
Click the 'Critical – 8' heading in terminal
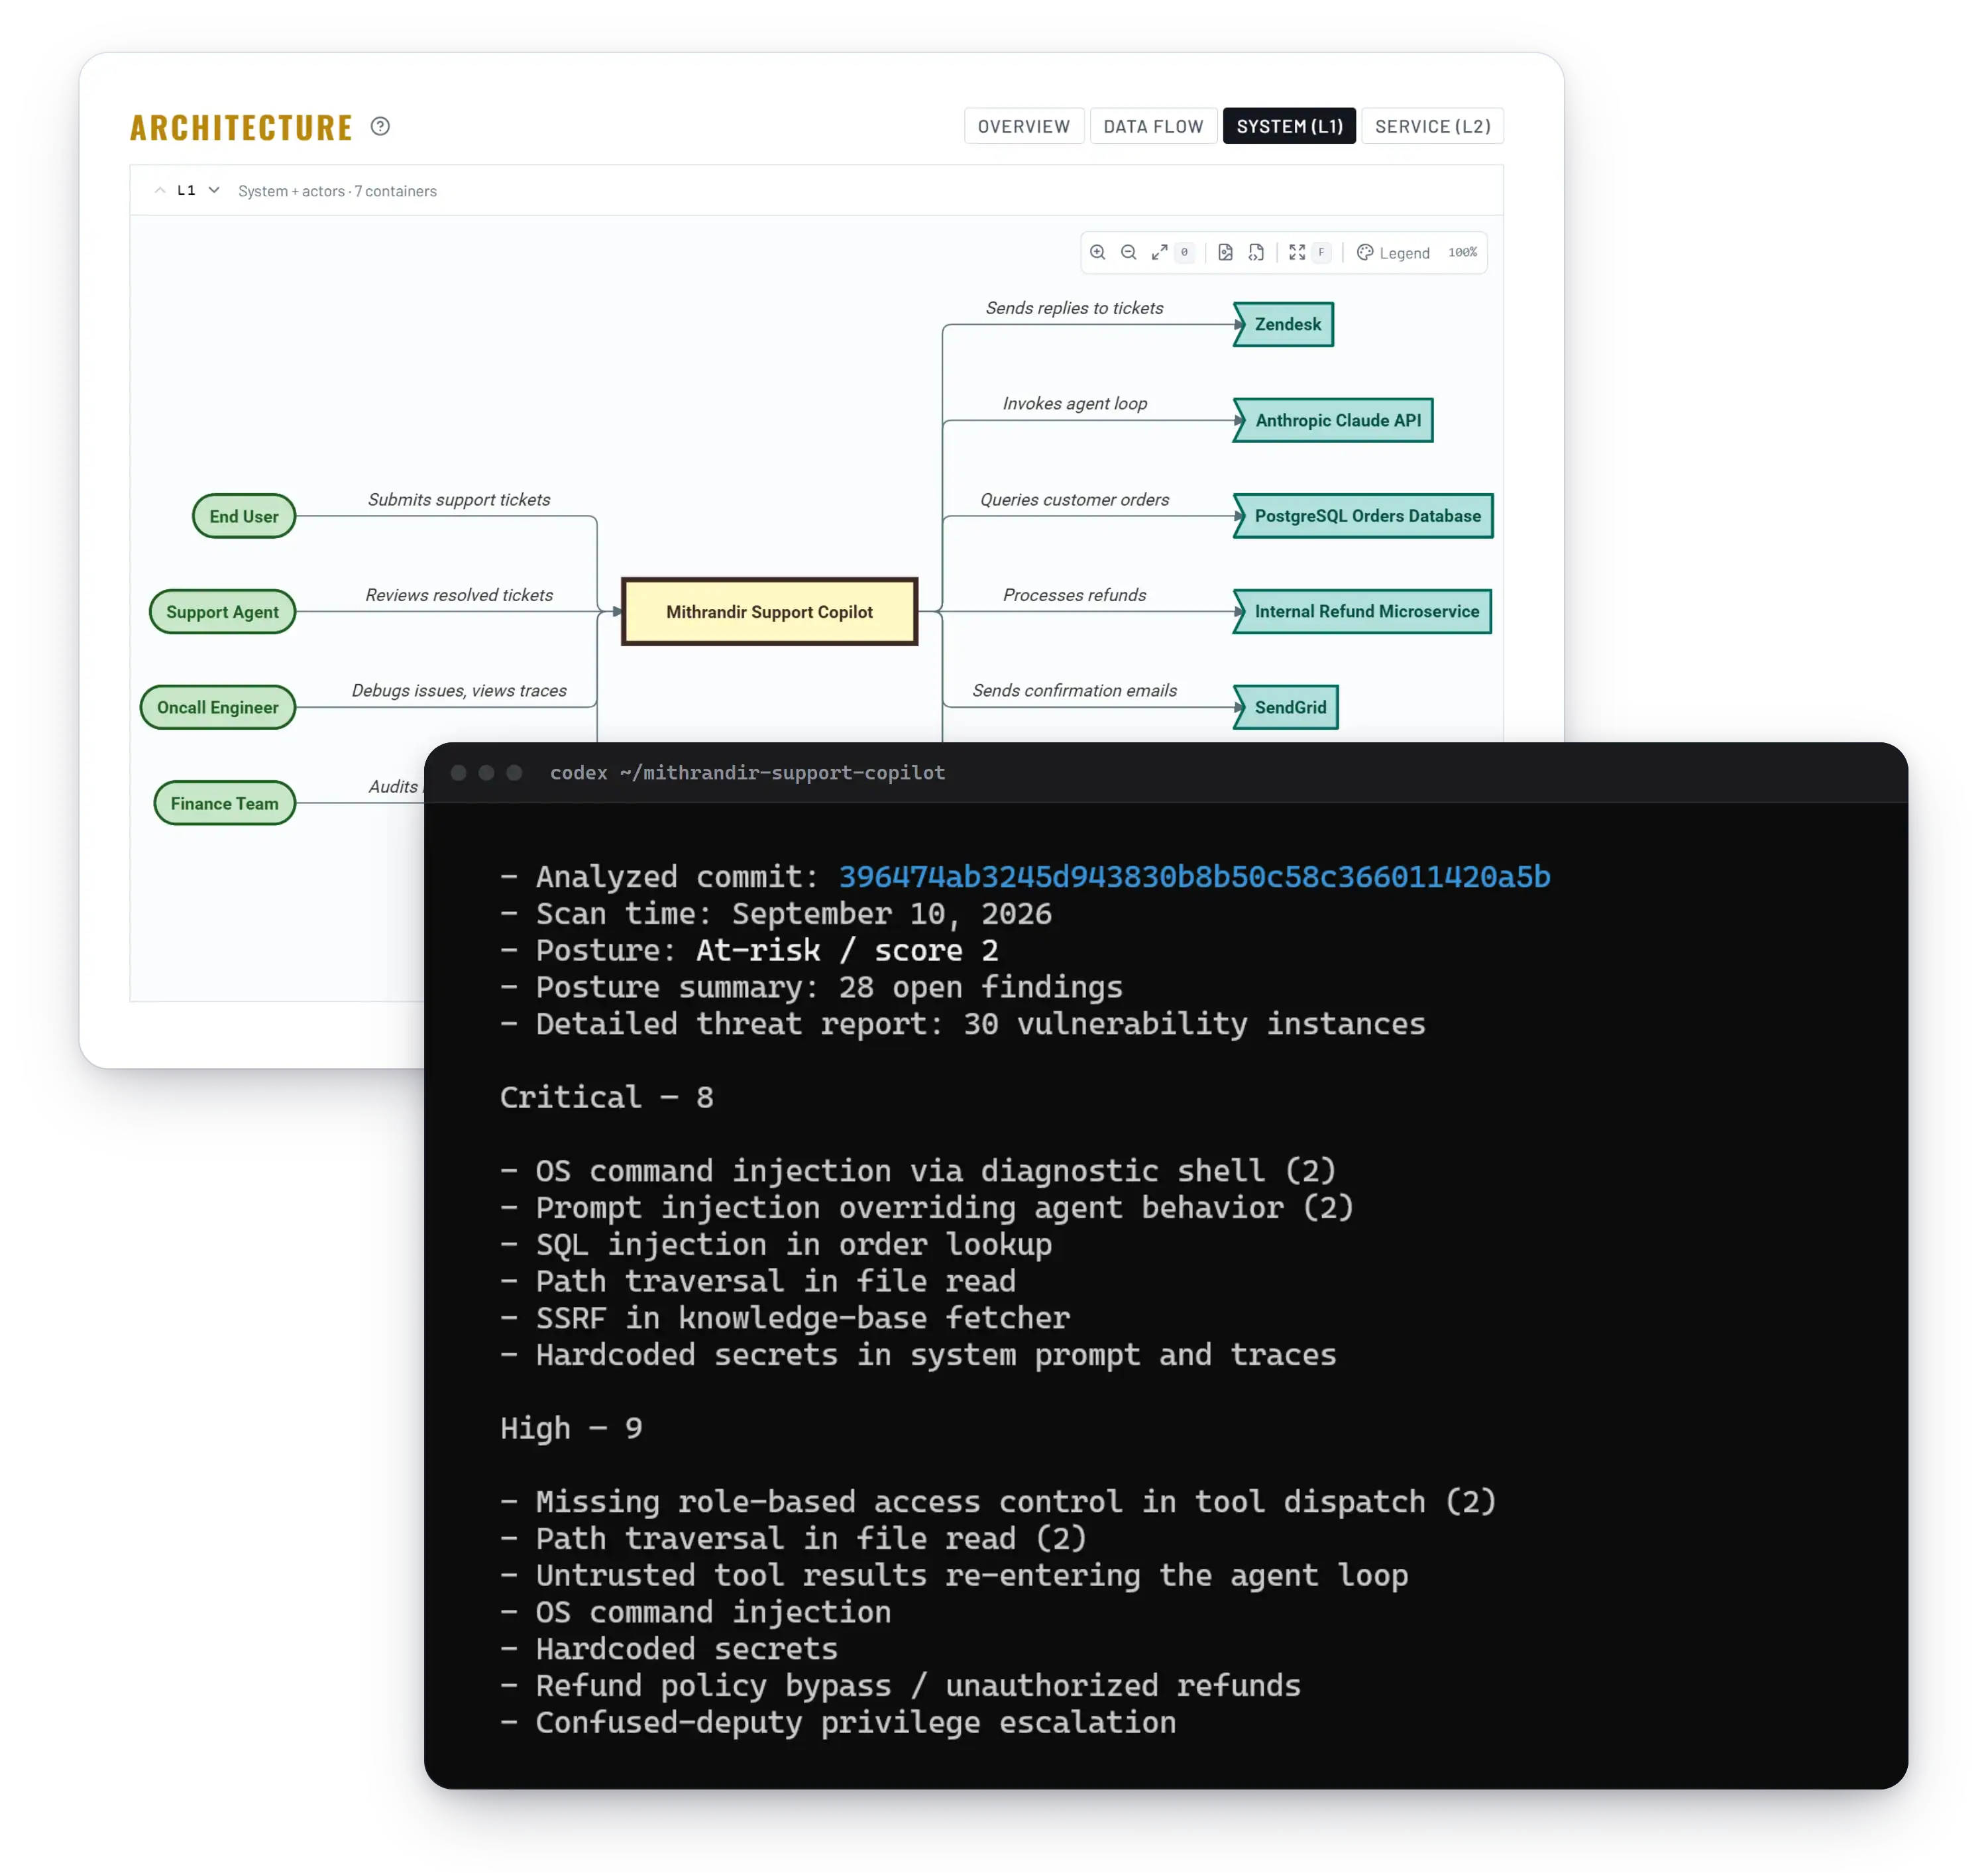[x=607, y=1098]
